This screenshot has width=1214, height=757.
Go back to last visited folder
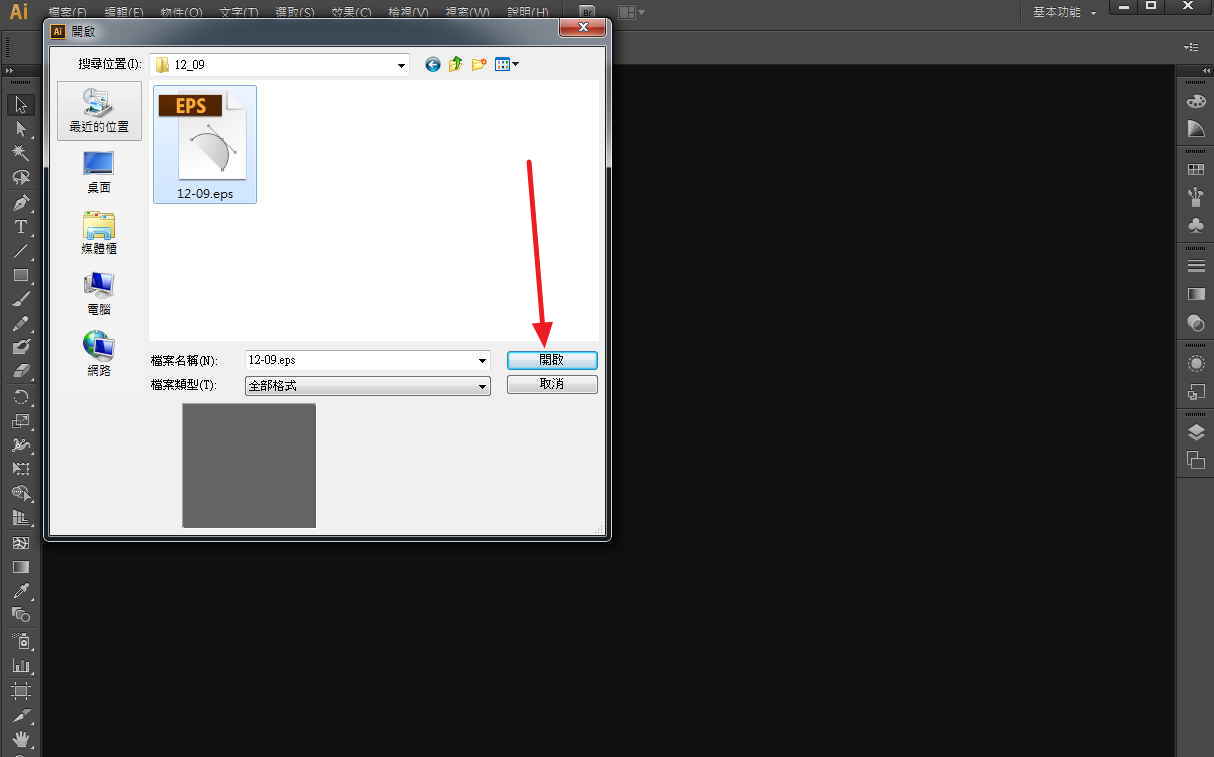pyautogui.click(x=432, y=64)
